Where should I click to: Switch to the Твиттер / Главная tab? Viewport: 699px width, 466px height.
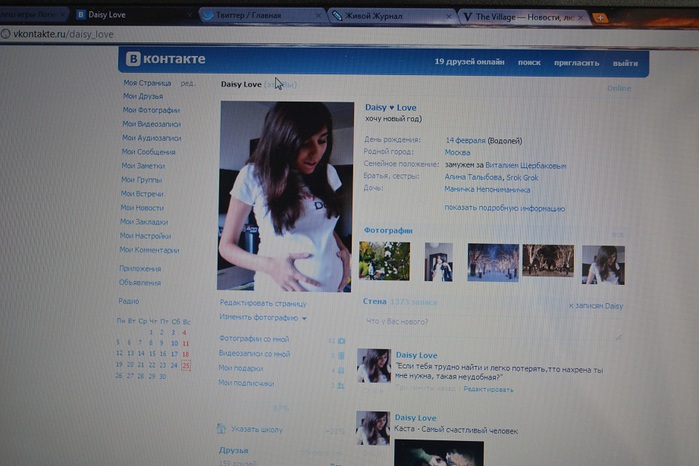263,16
